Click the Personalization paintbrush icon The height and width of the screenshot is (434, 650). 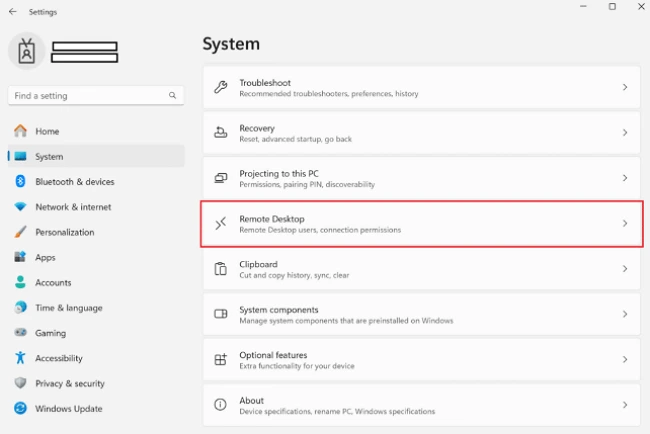pos(20,232)
